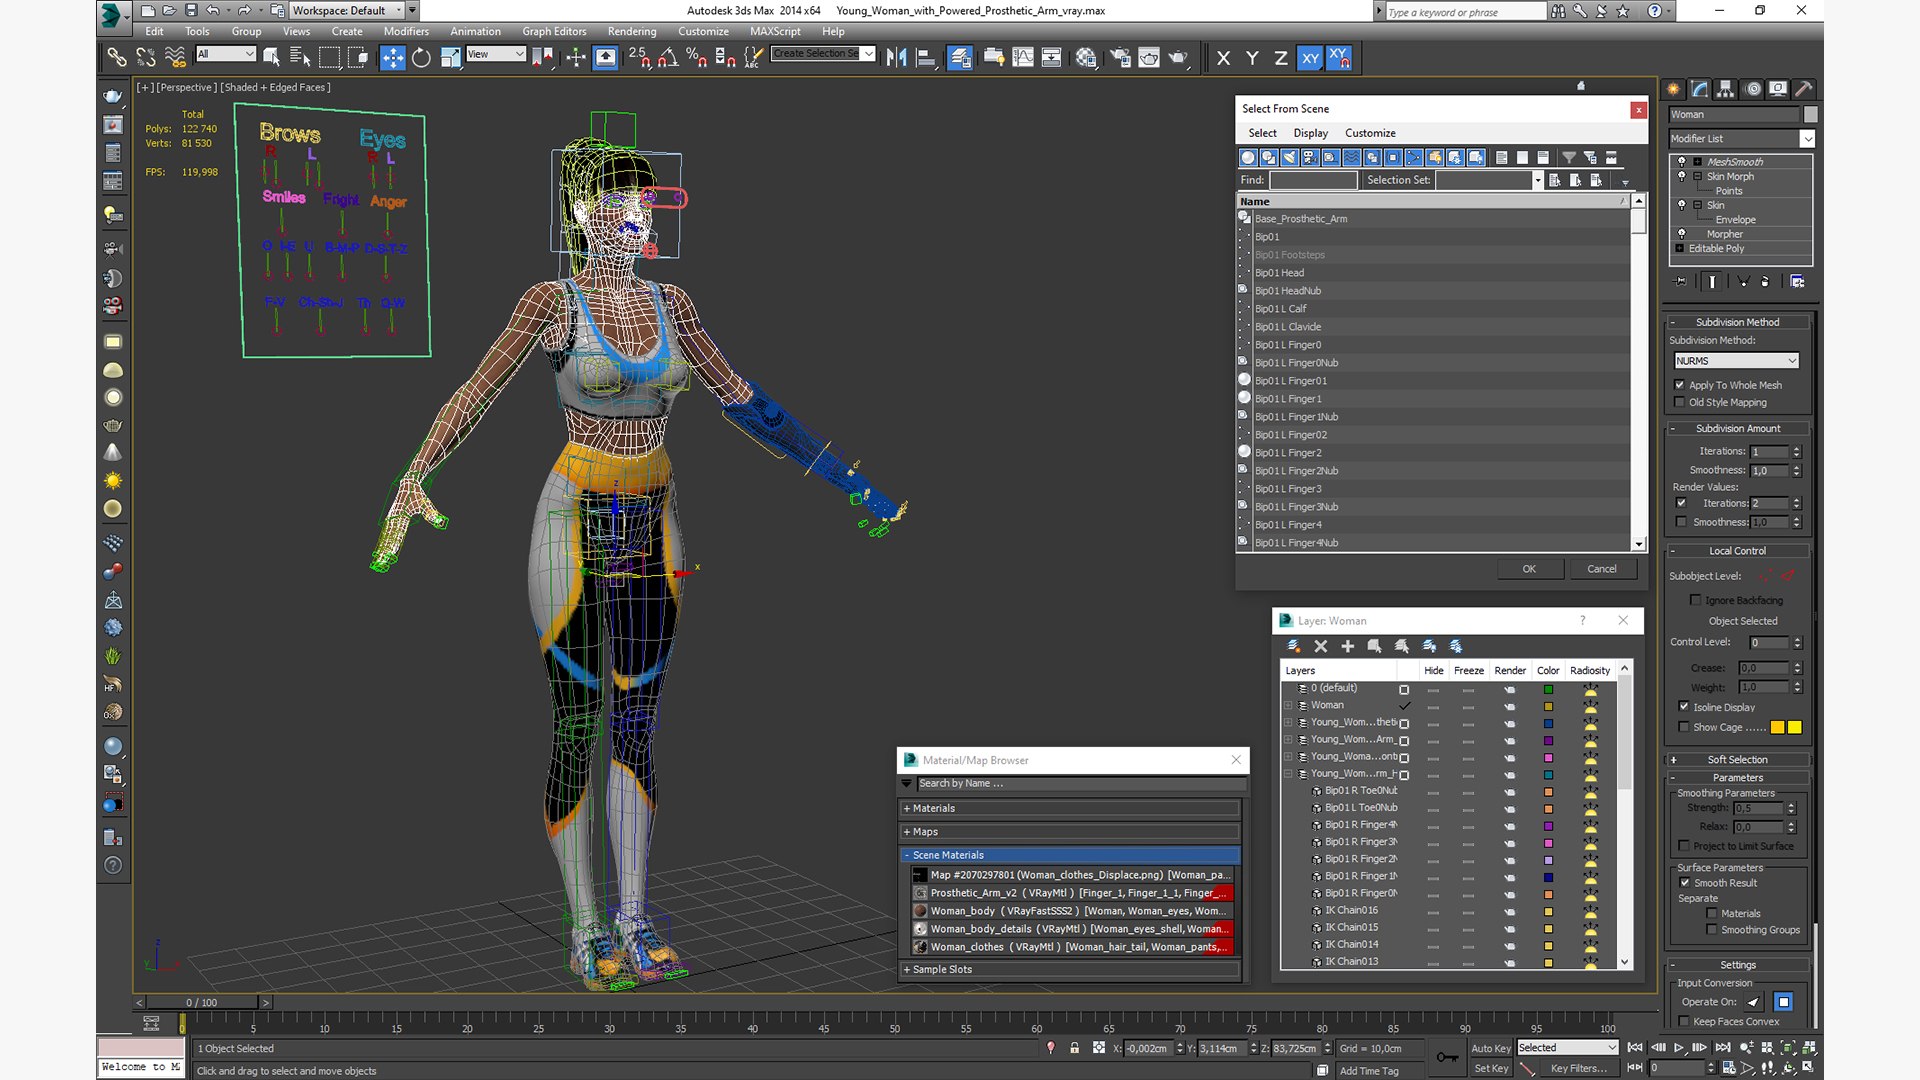The width and height of the screenshot is (1920, 1080).
Task: Open the Modifier List dropdown
Action: [1741, 139]
